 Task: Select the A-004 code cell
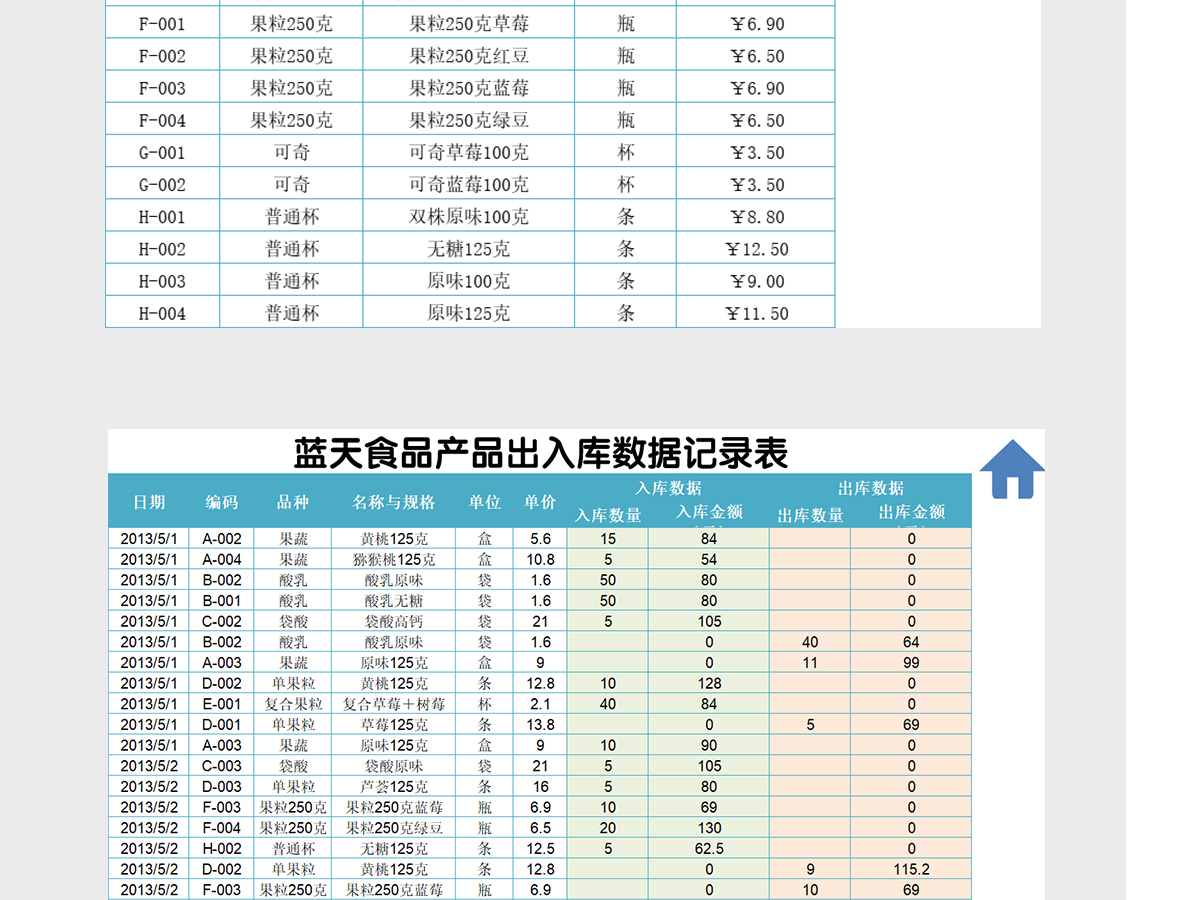pos(222,559)
